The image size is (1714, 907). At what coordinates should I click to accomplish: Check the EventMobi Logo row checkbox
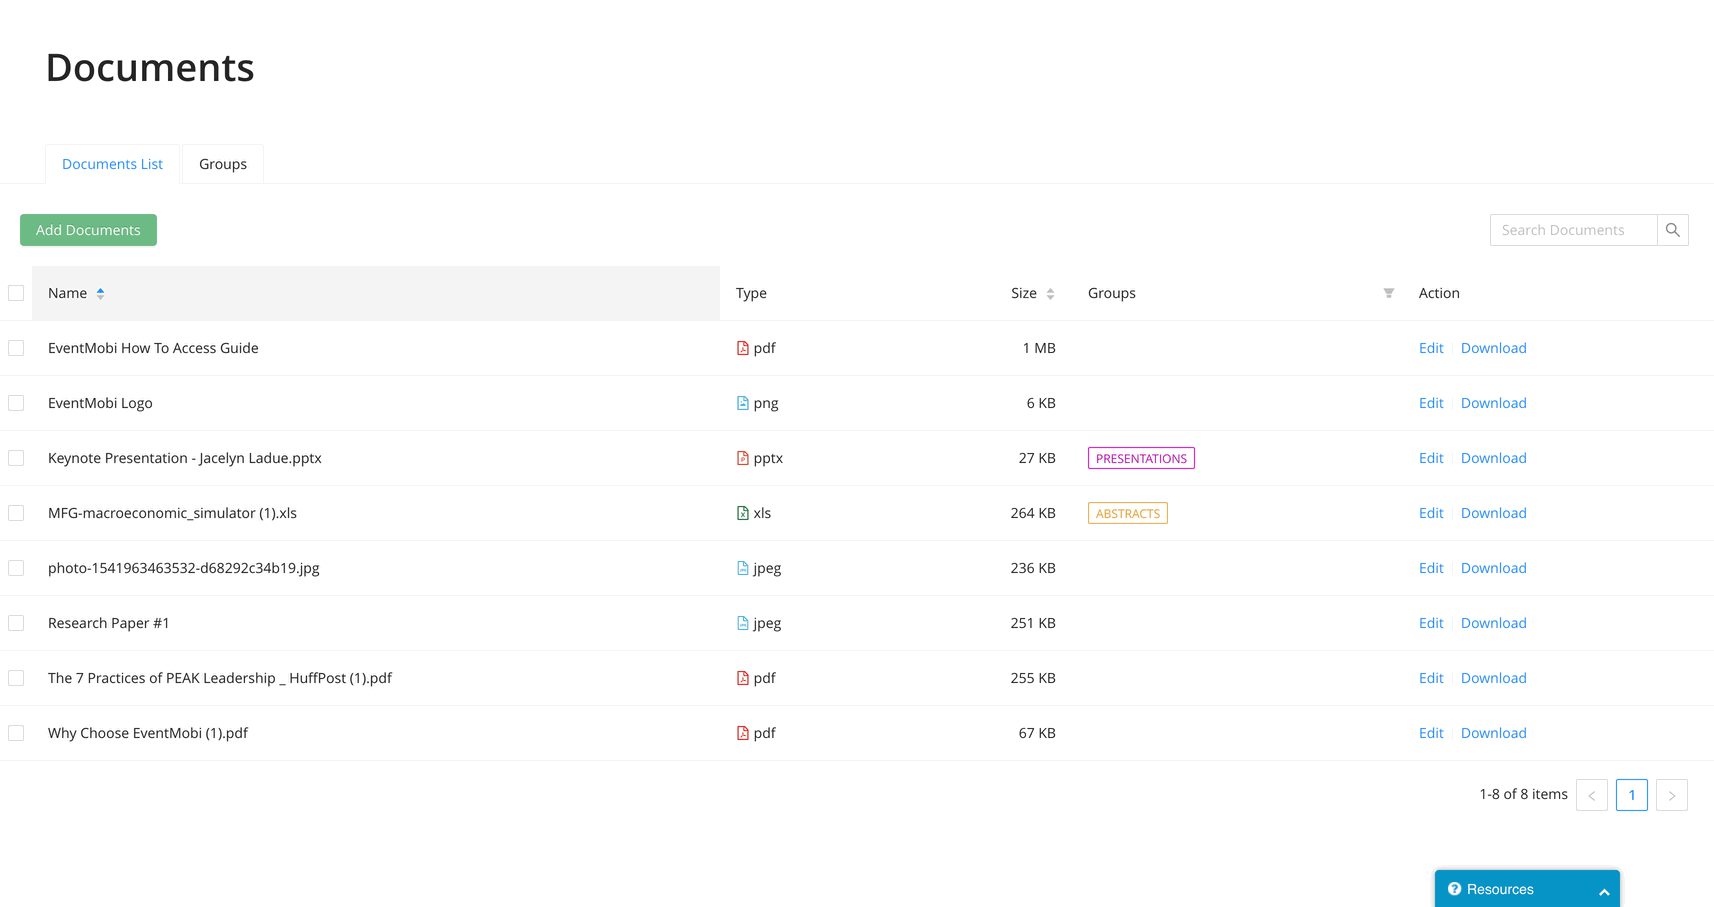pos(16,403)
